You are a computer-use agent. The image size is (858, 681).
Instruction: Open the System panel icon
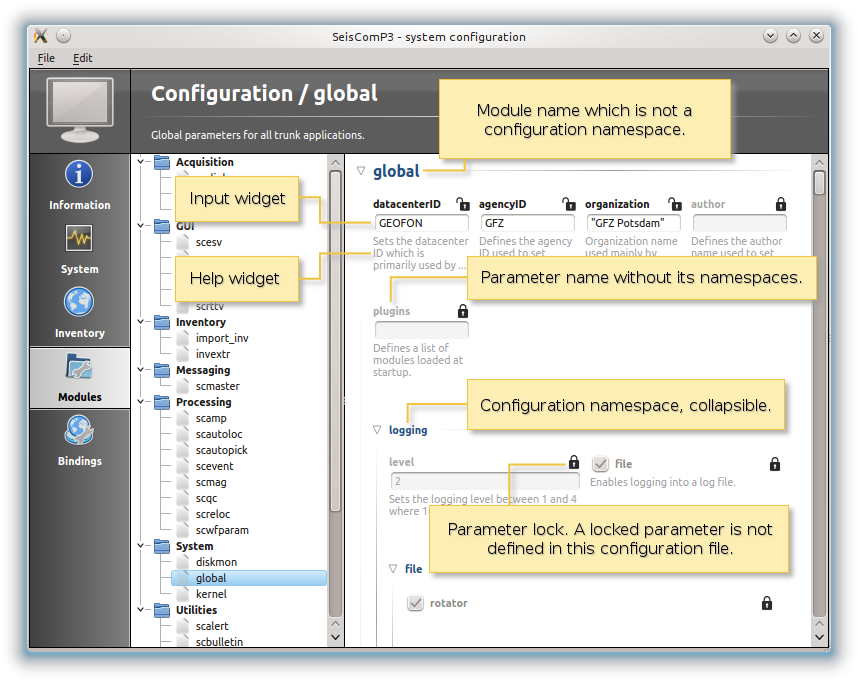[x=79, y=238]
